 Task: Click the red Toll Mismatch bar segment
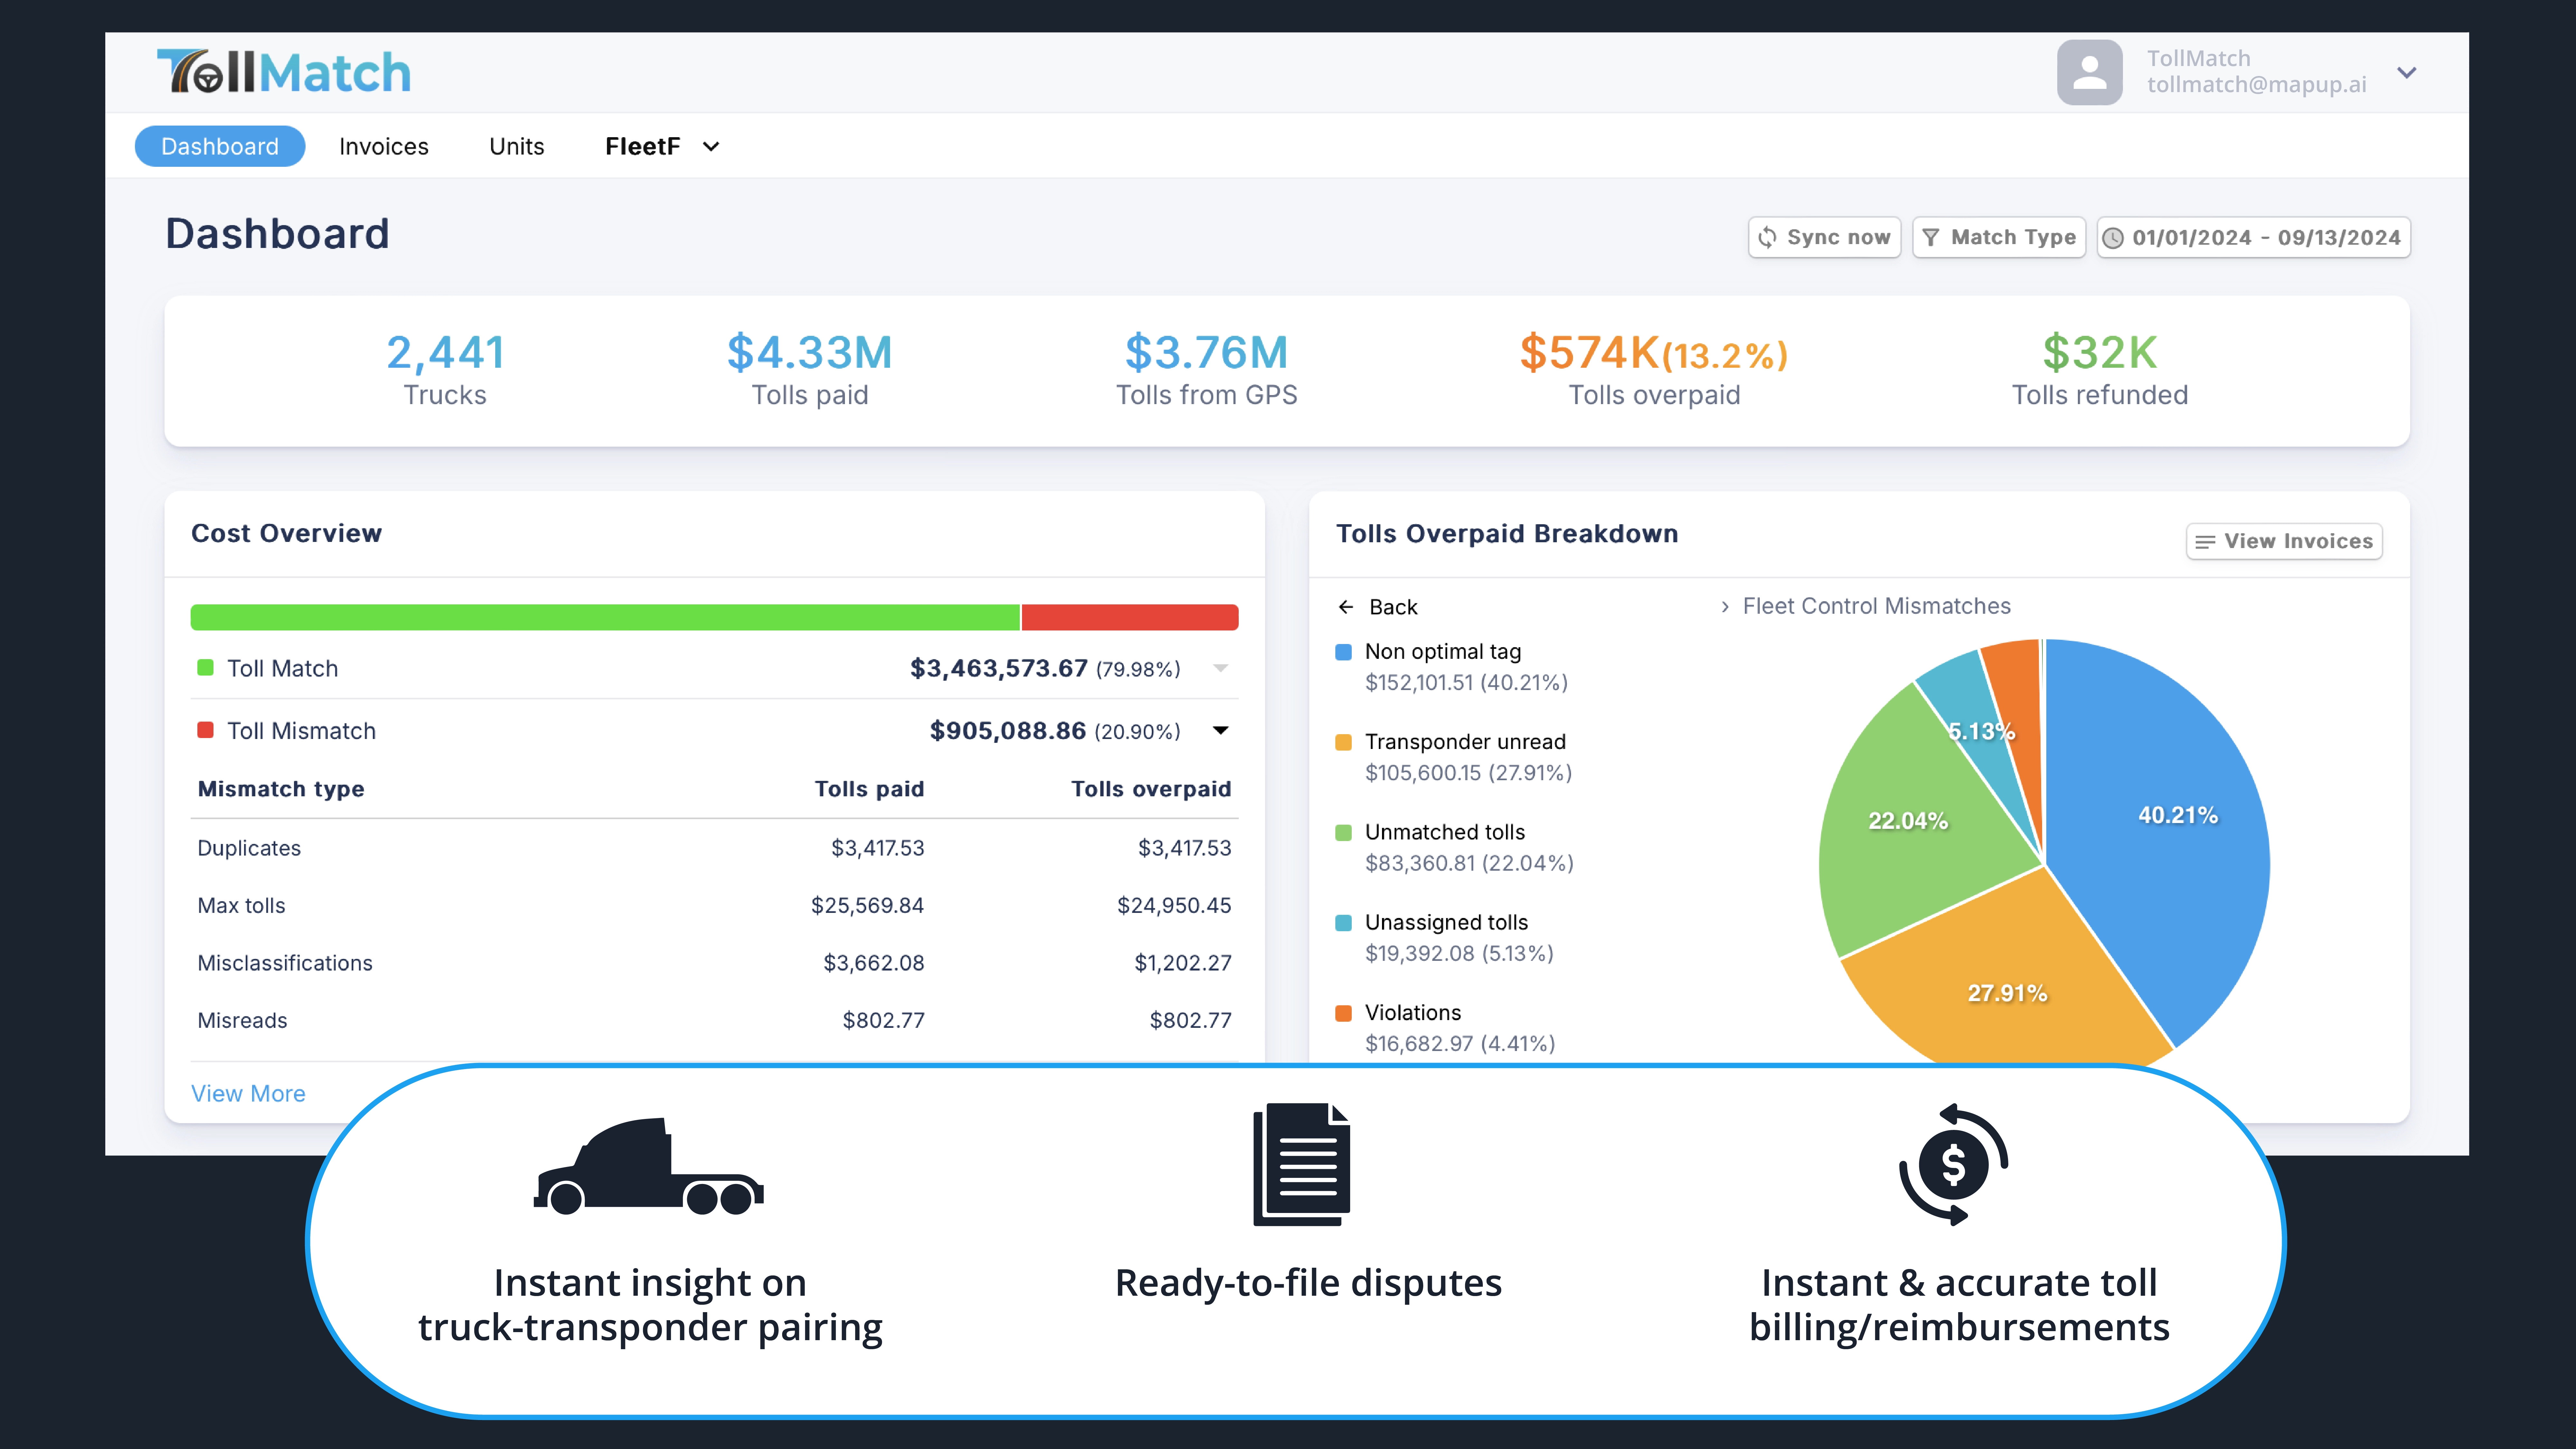pos(1130,617)
